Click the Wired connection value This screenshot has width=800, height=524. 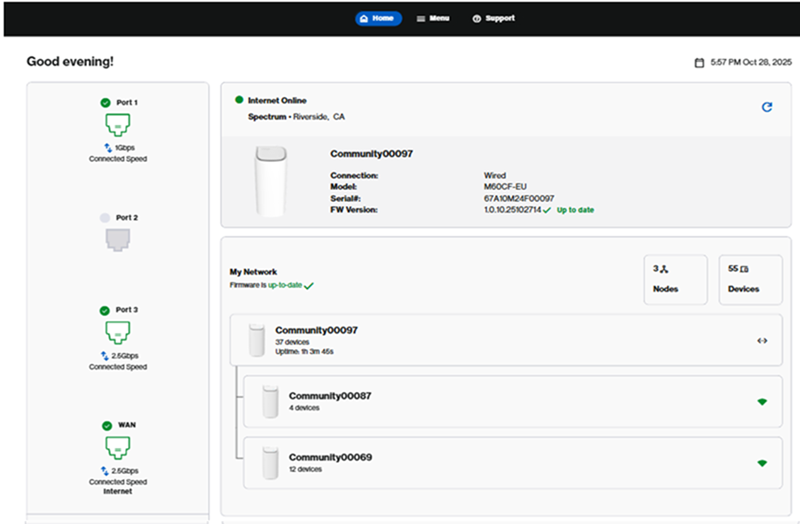(x=495, y=176)
